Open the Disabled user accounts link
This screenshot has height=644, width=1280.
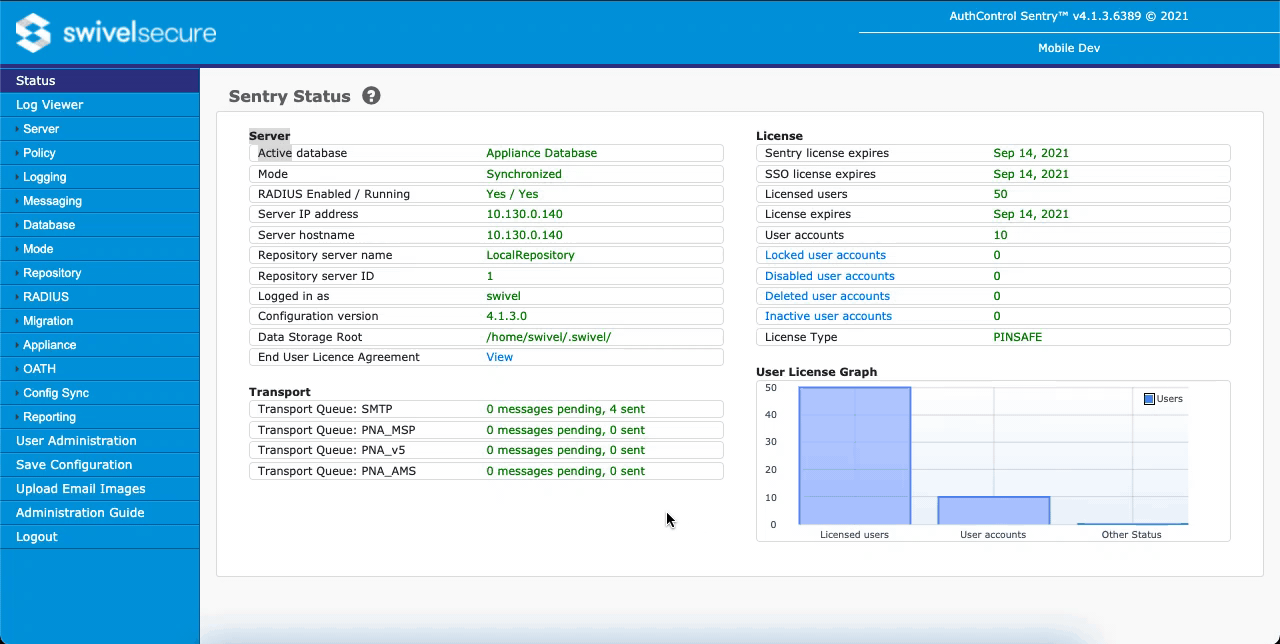[829, 276]
